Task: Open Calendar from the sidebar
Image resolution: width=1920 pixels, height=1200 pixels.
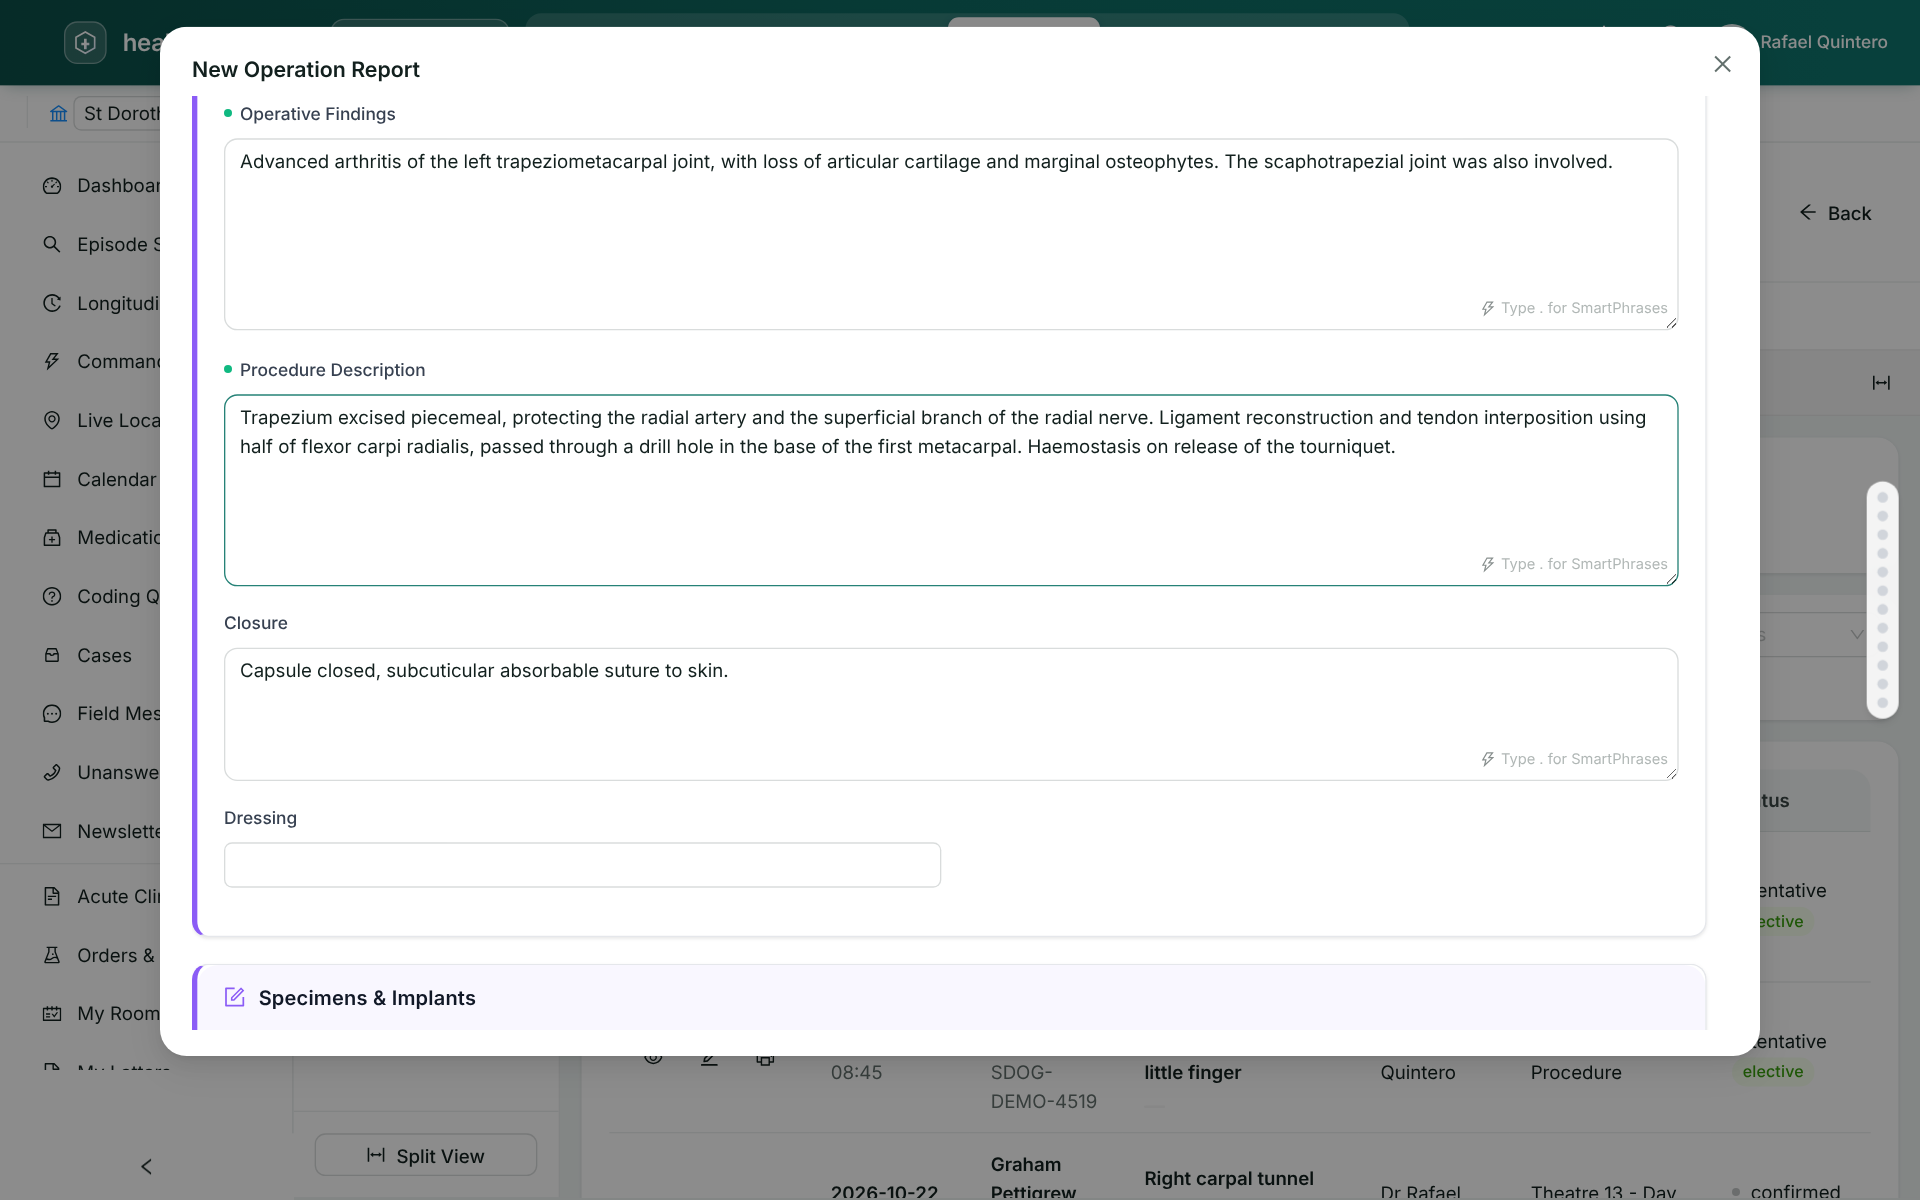Action: 101,479
